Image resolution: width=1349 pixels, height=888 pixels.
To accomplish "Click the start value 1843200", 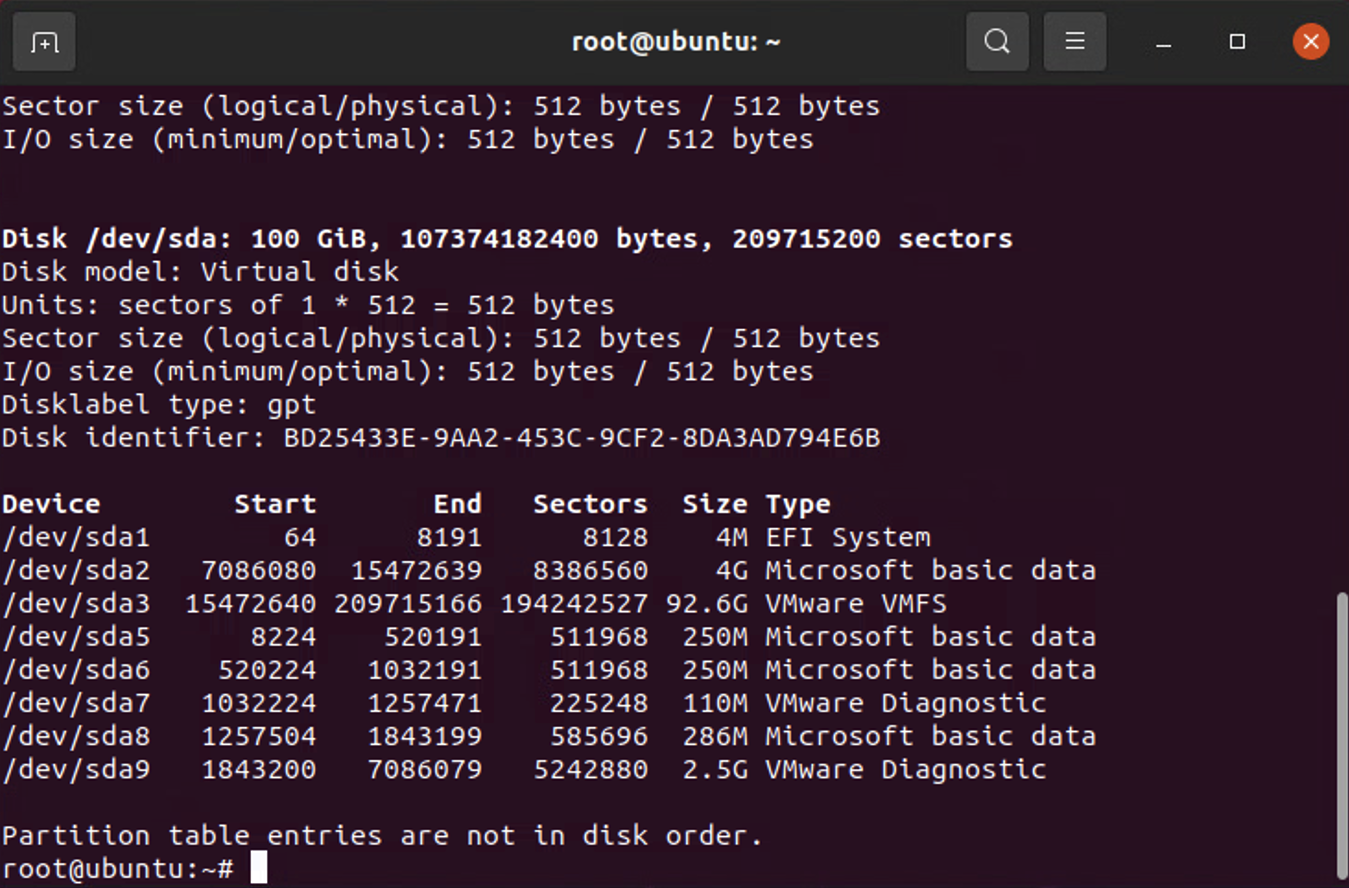I will point(259,769).
